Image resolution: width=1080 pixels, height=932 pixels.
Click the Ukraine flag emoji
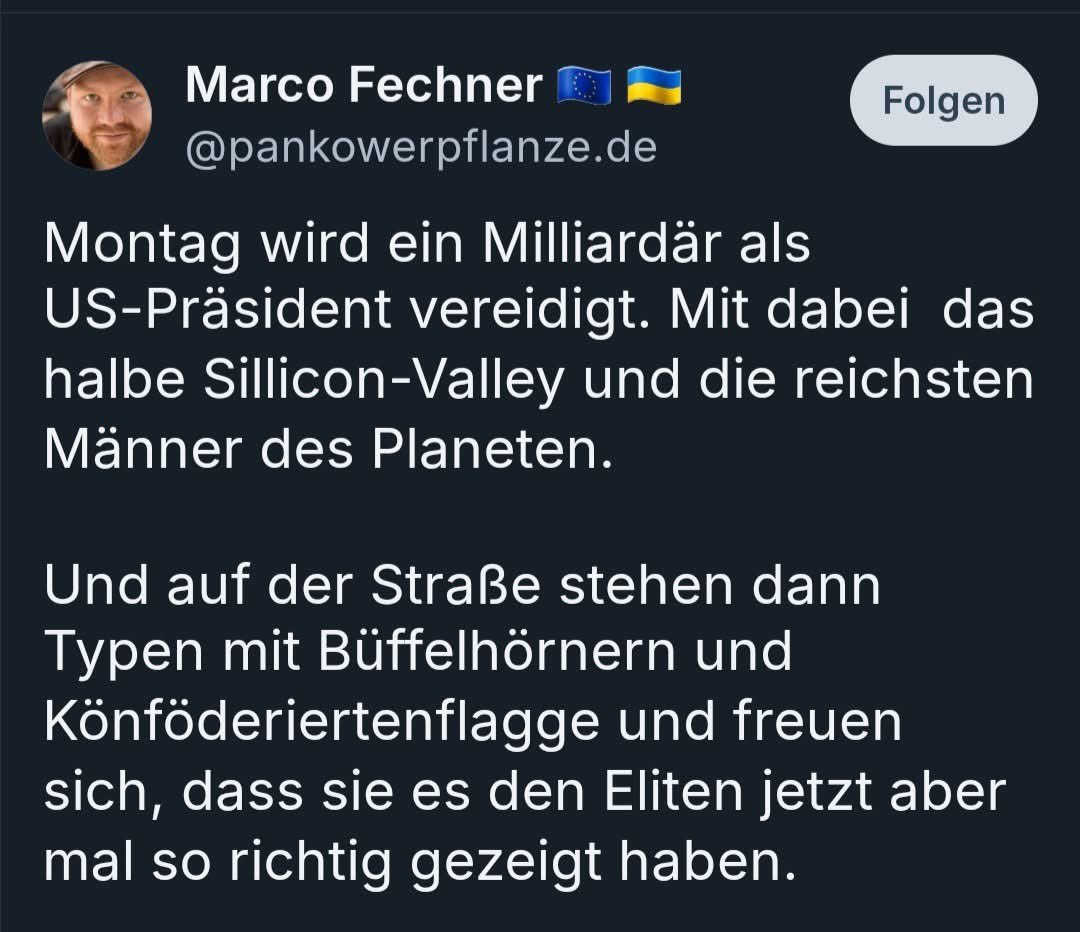coord(654,86)
